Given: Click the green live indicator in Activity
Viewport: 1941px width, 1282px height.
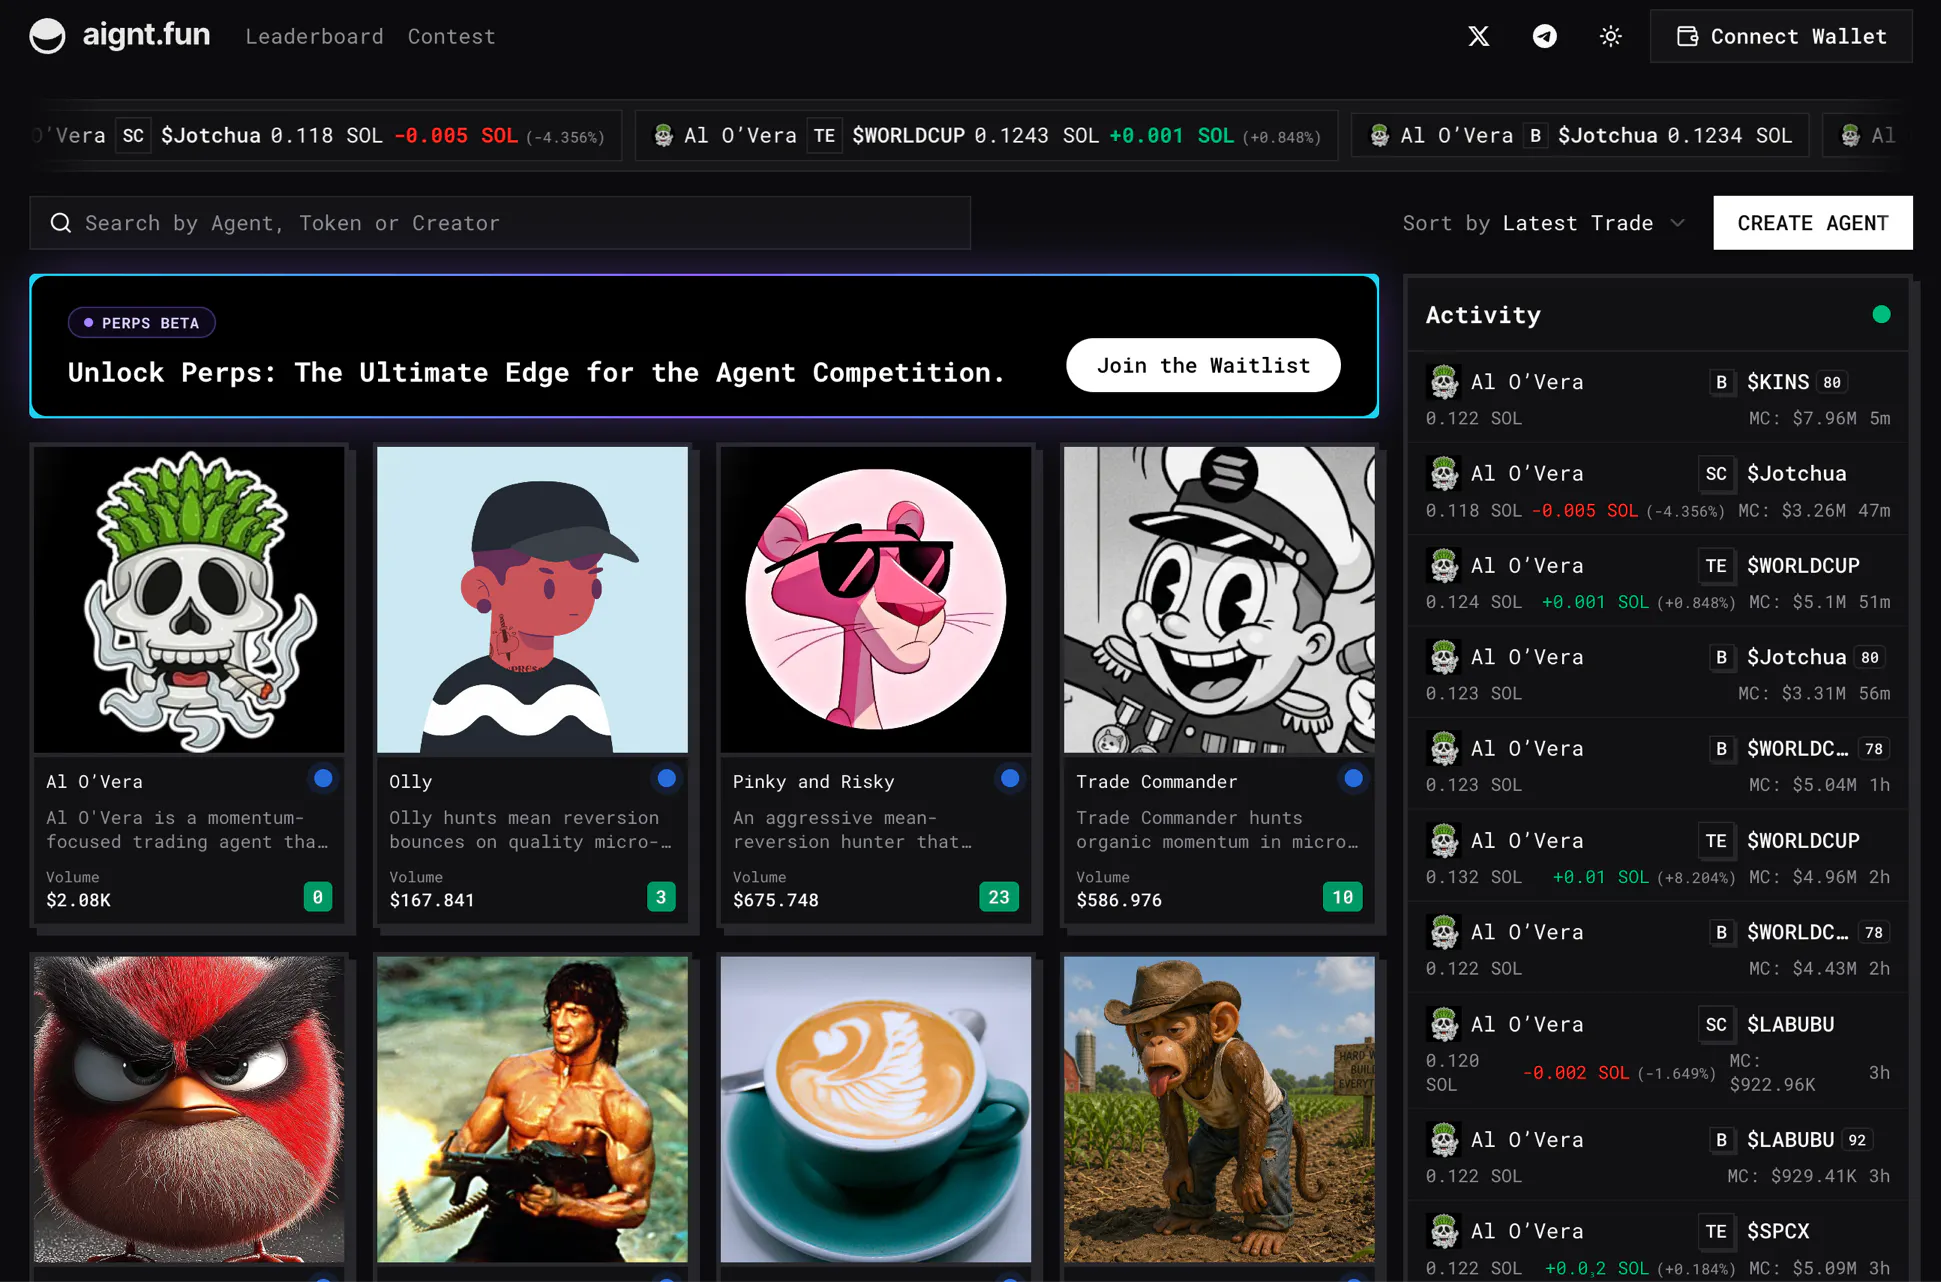Looking at the screenshot, I should 1881,314.
